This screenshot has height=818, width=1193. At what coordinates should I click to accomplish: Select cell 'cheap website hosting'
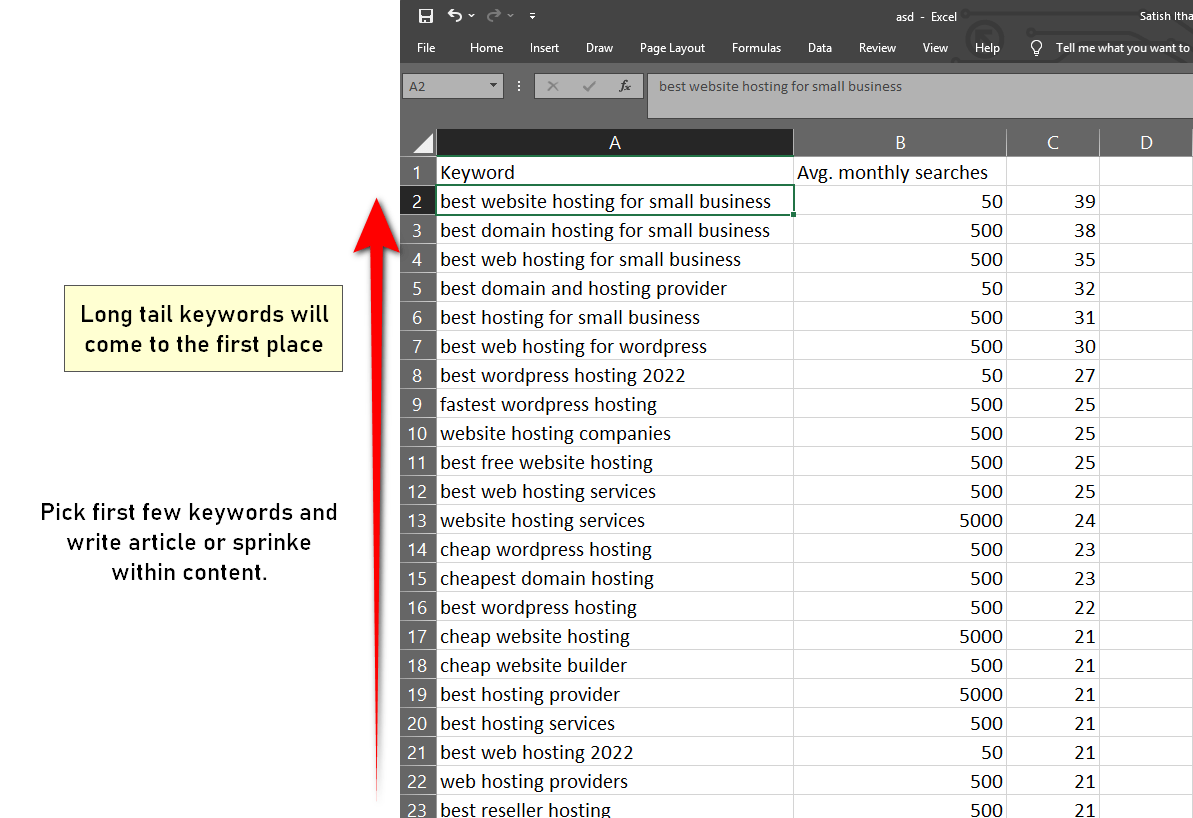coord(615,636)
